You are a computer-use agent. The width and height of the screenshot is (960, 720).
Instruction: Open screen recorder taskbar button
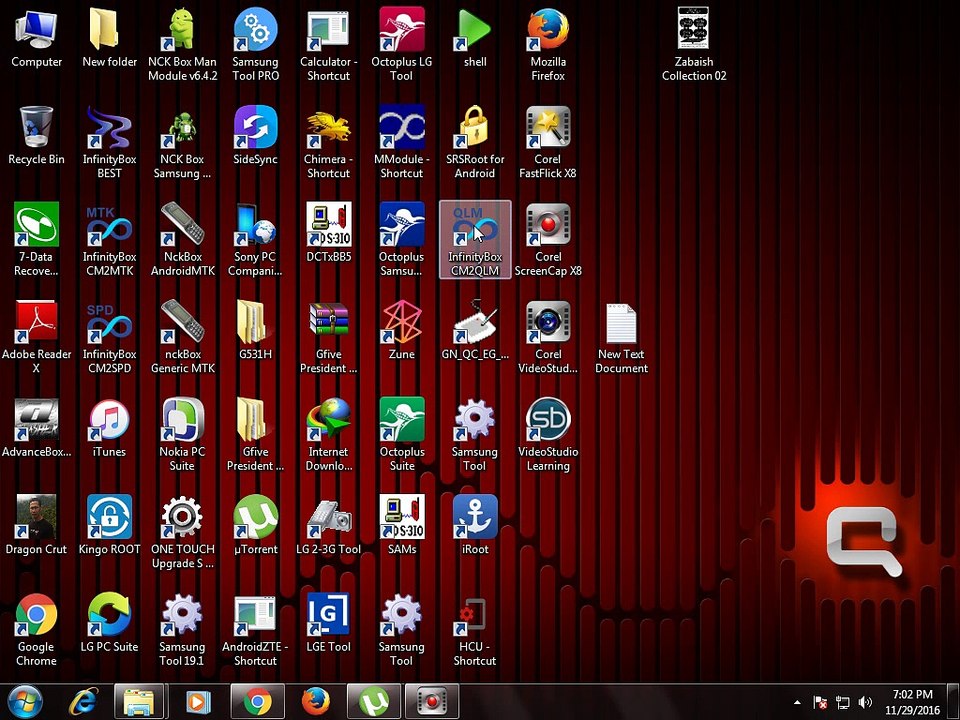click(x=432, y=702)
